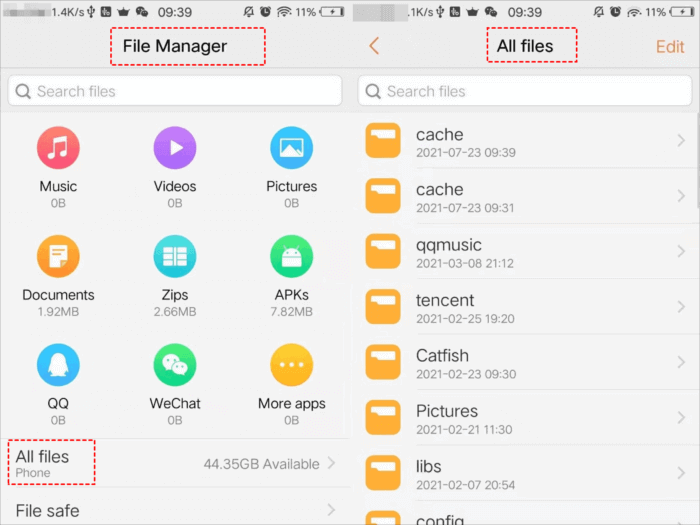Image resolution: width=700 pixels, height=525 pixels.
Task: Tap the Wi-Fi status icon on right screen
Action: tap(634, 12)
